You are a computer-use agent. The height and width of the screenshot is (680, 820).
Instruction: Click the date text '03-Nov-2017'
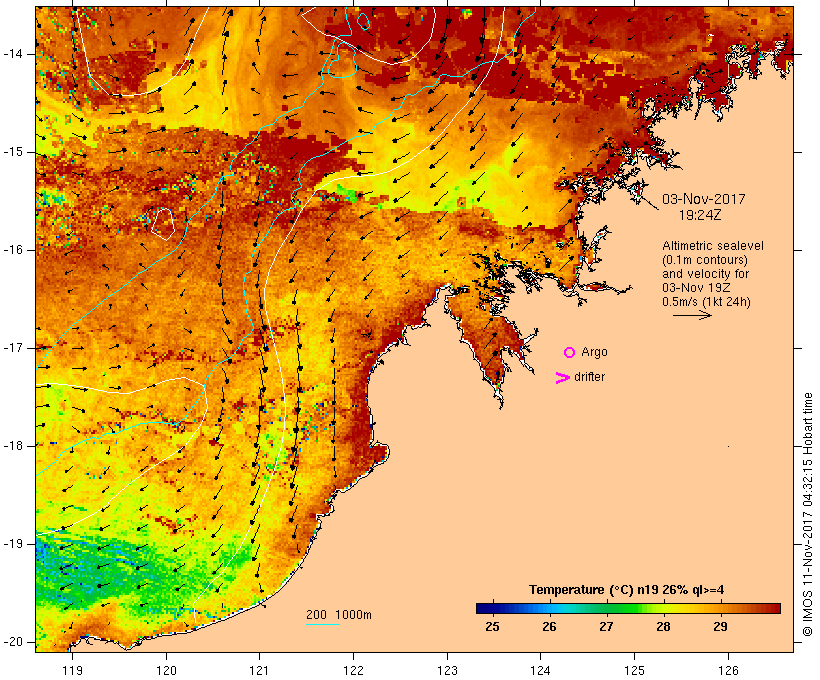coord(703,199)
